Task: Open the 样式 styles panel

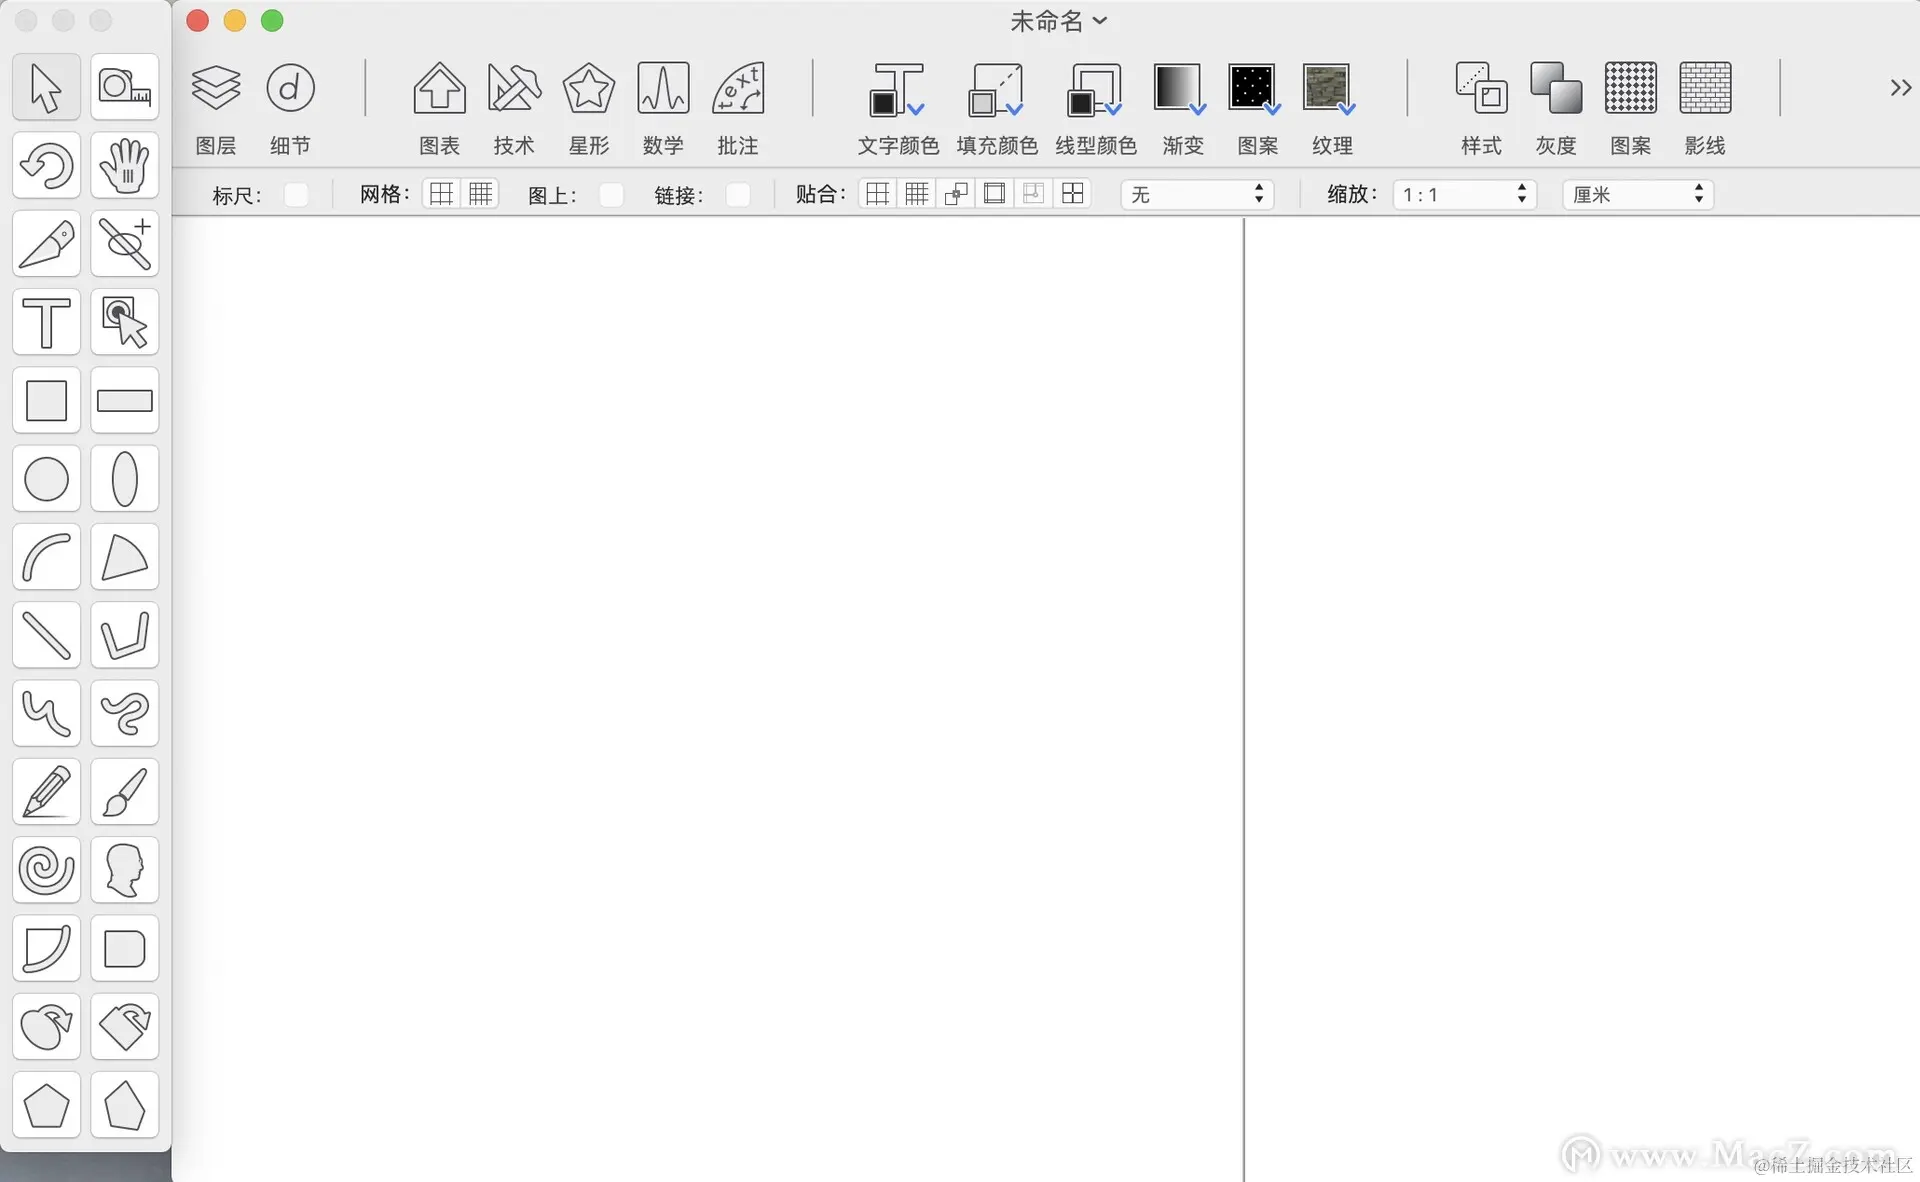Action: tap(1480, 89)
